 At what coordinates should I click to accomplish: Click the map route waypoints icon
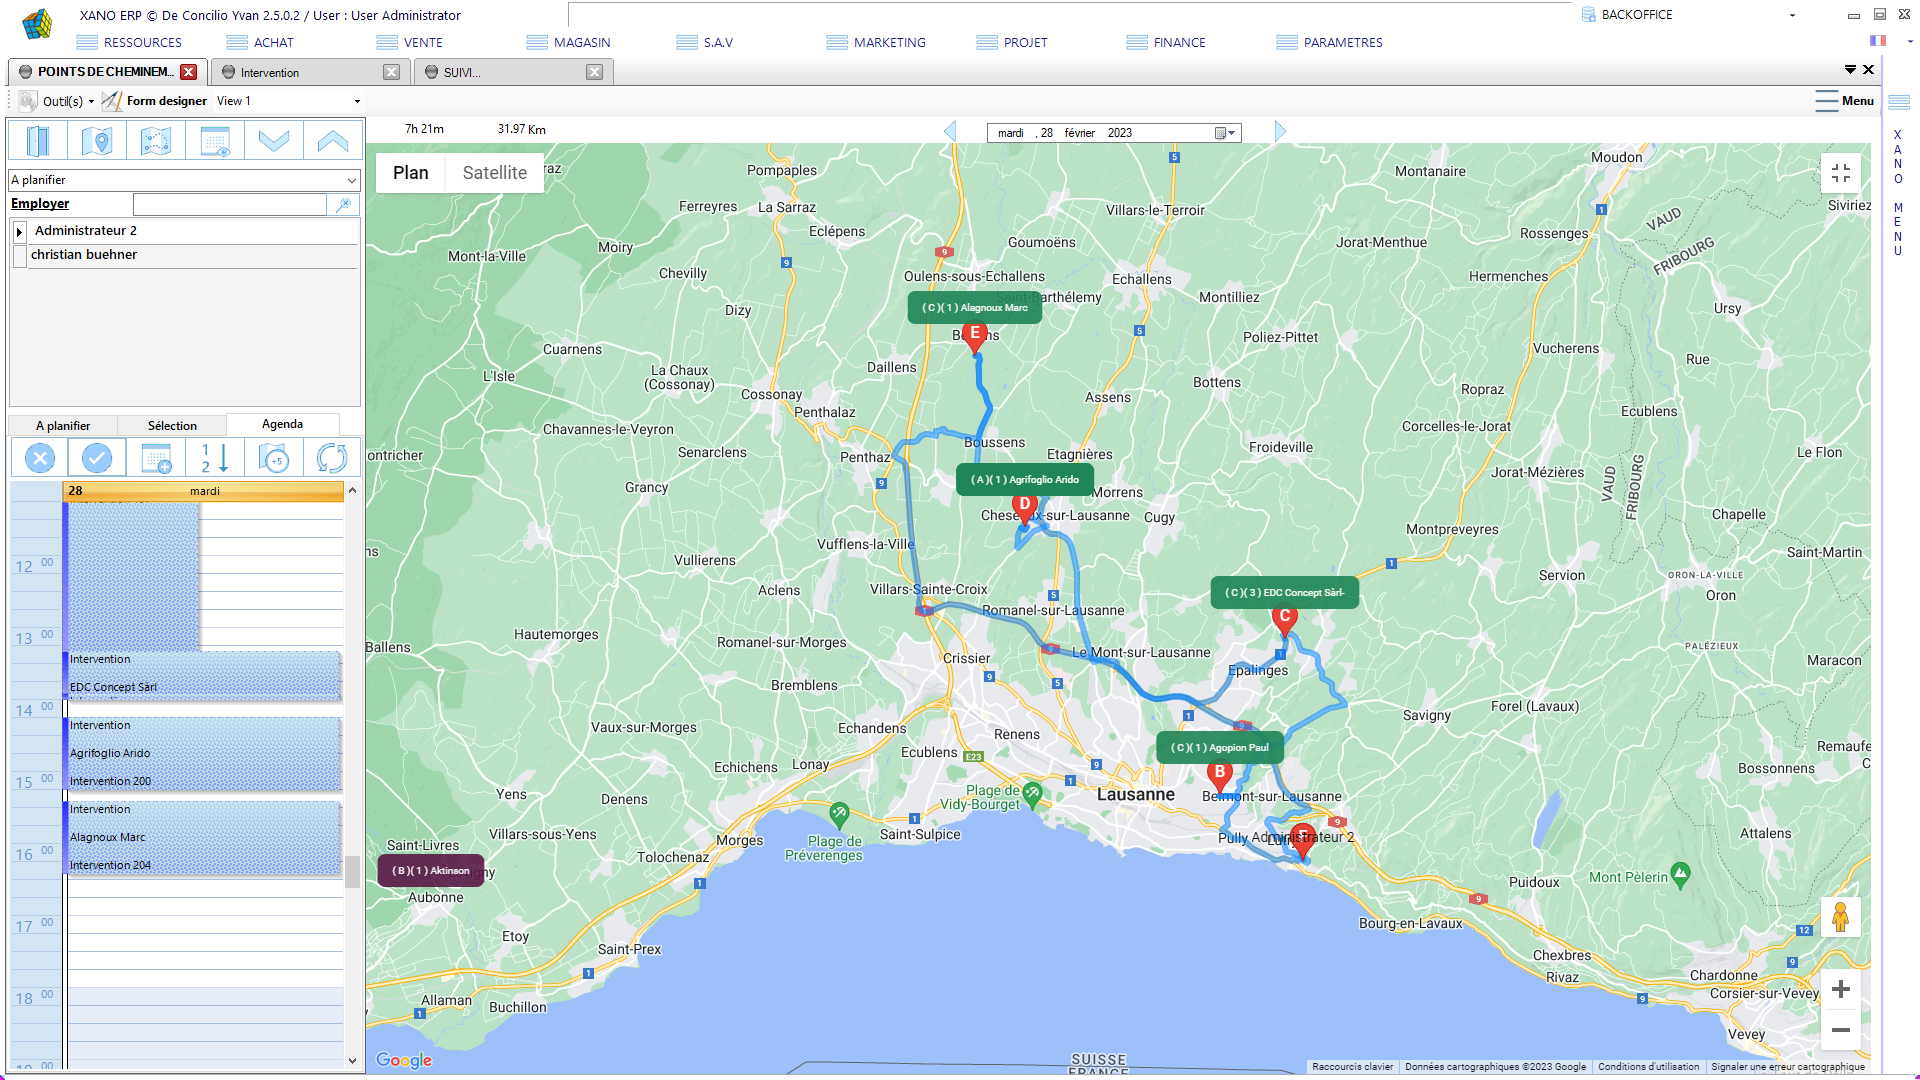click(156, 141)
